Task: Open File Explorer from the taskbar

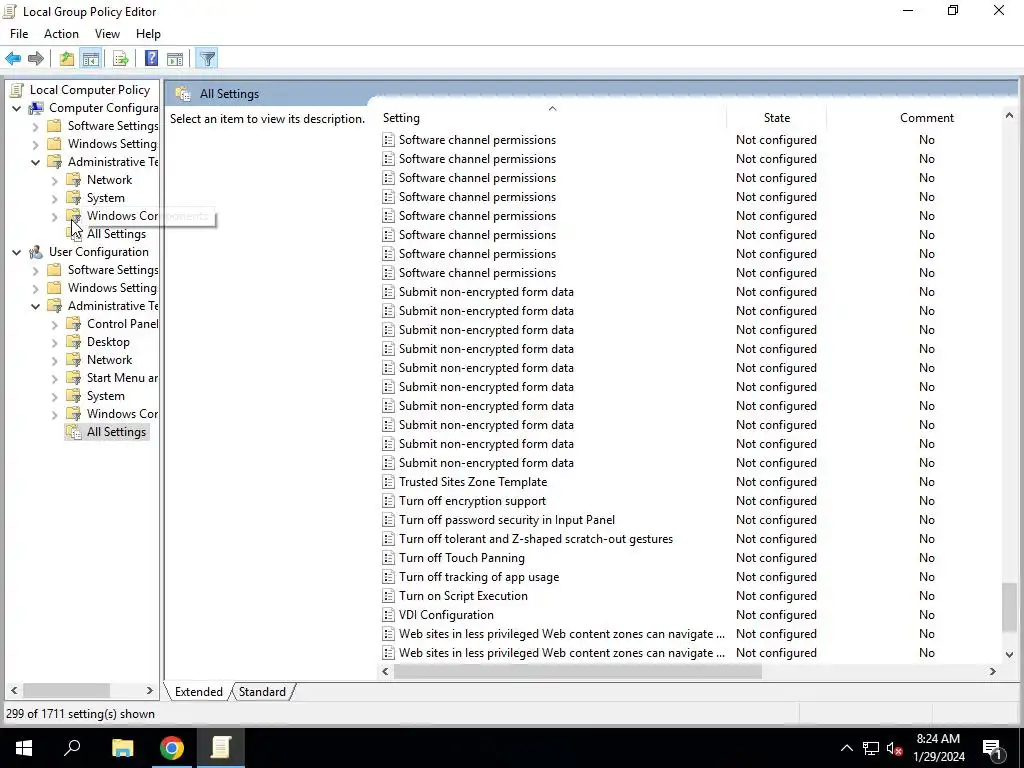Action: 122,748
